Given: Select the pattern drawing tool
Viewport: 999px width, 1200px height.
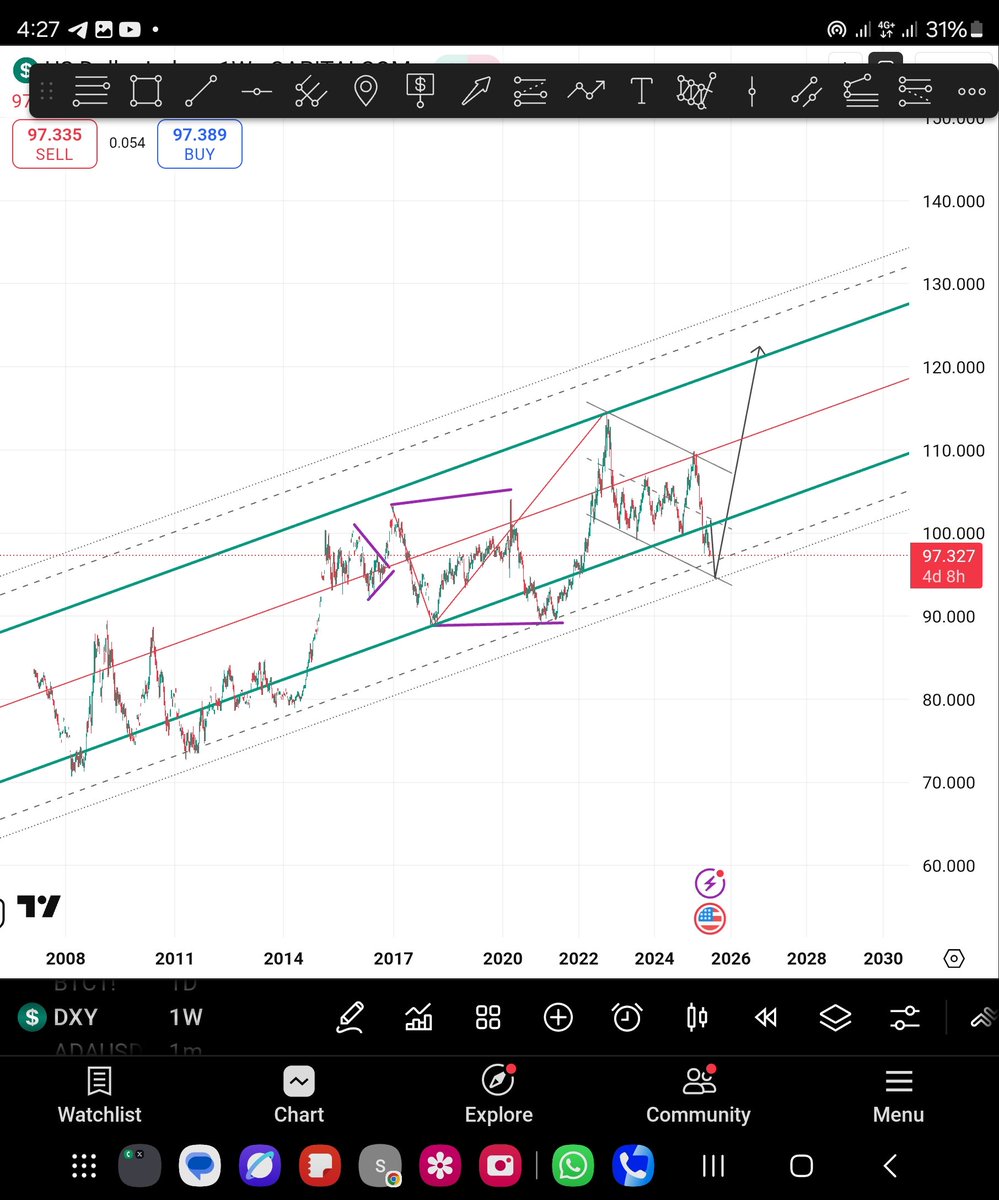Looking at the screenshot, I should point(696,90).
